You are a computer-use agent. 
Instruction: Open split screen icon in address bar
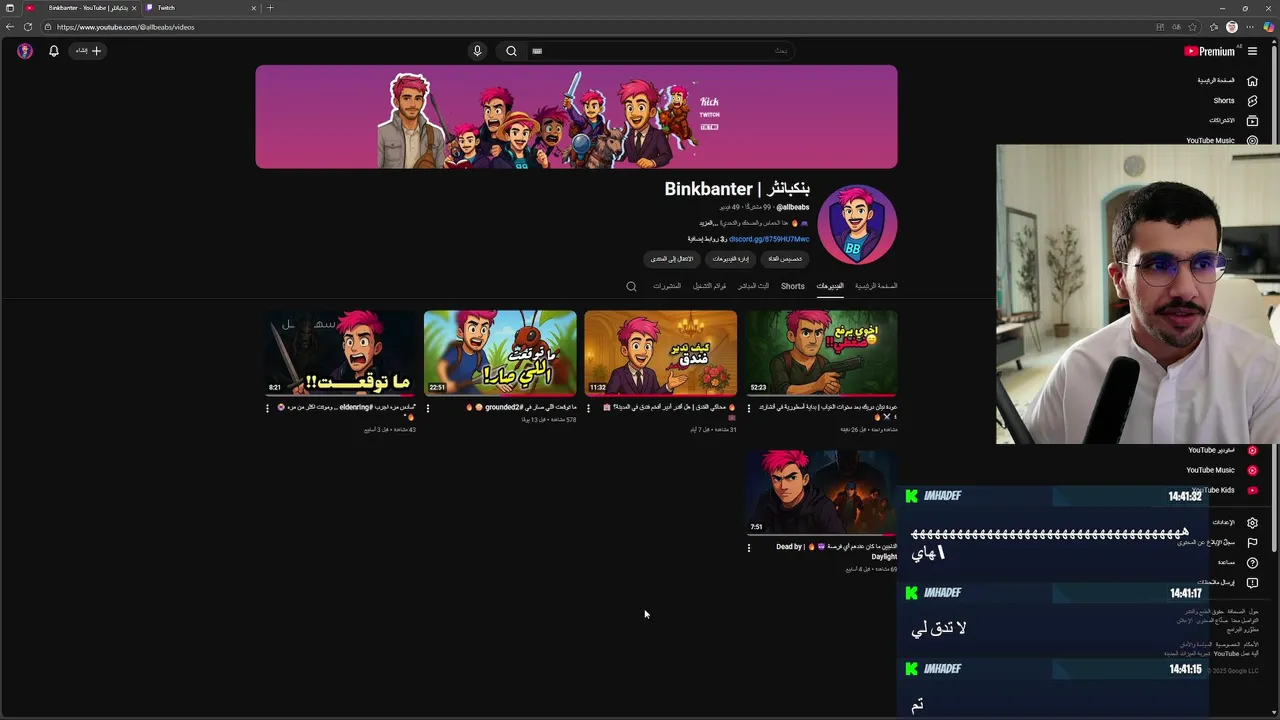(x=1160, y=27)
